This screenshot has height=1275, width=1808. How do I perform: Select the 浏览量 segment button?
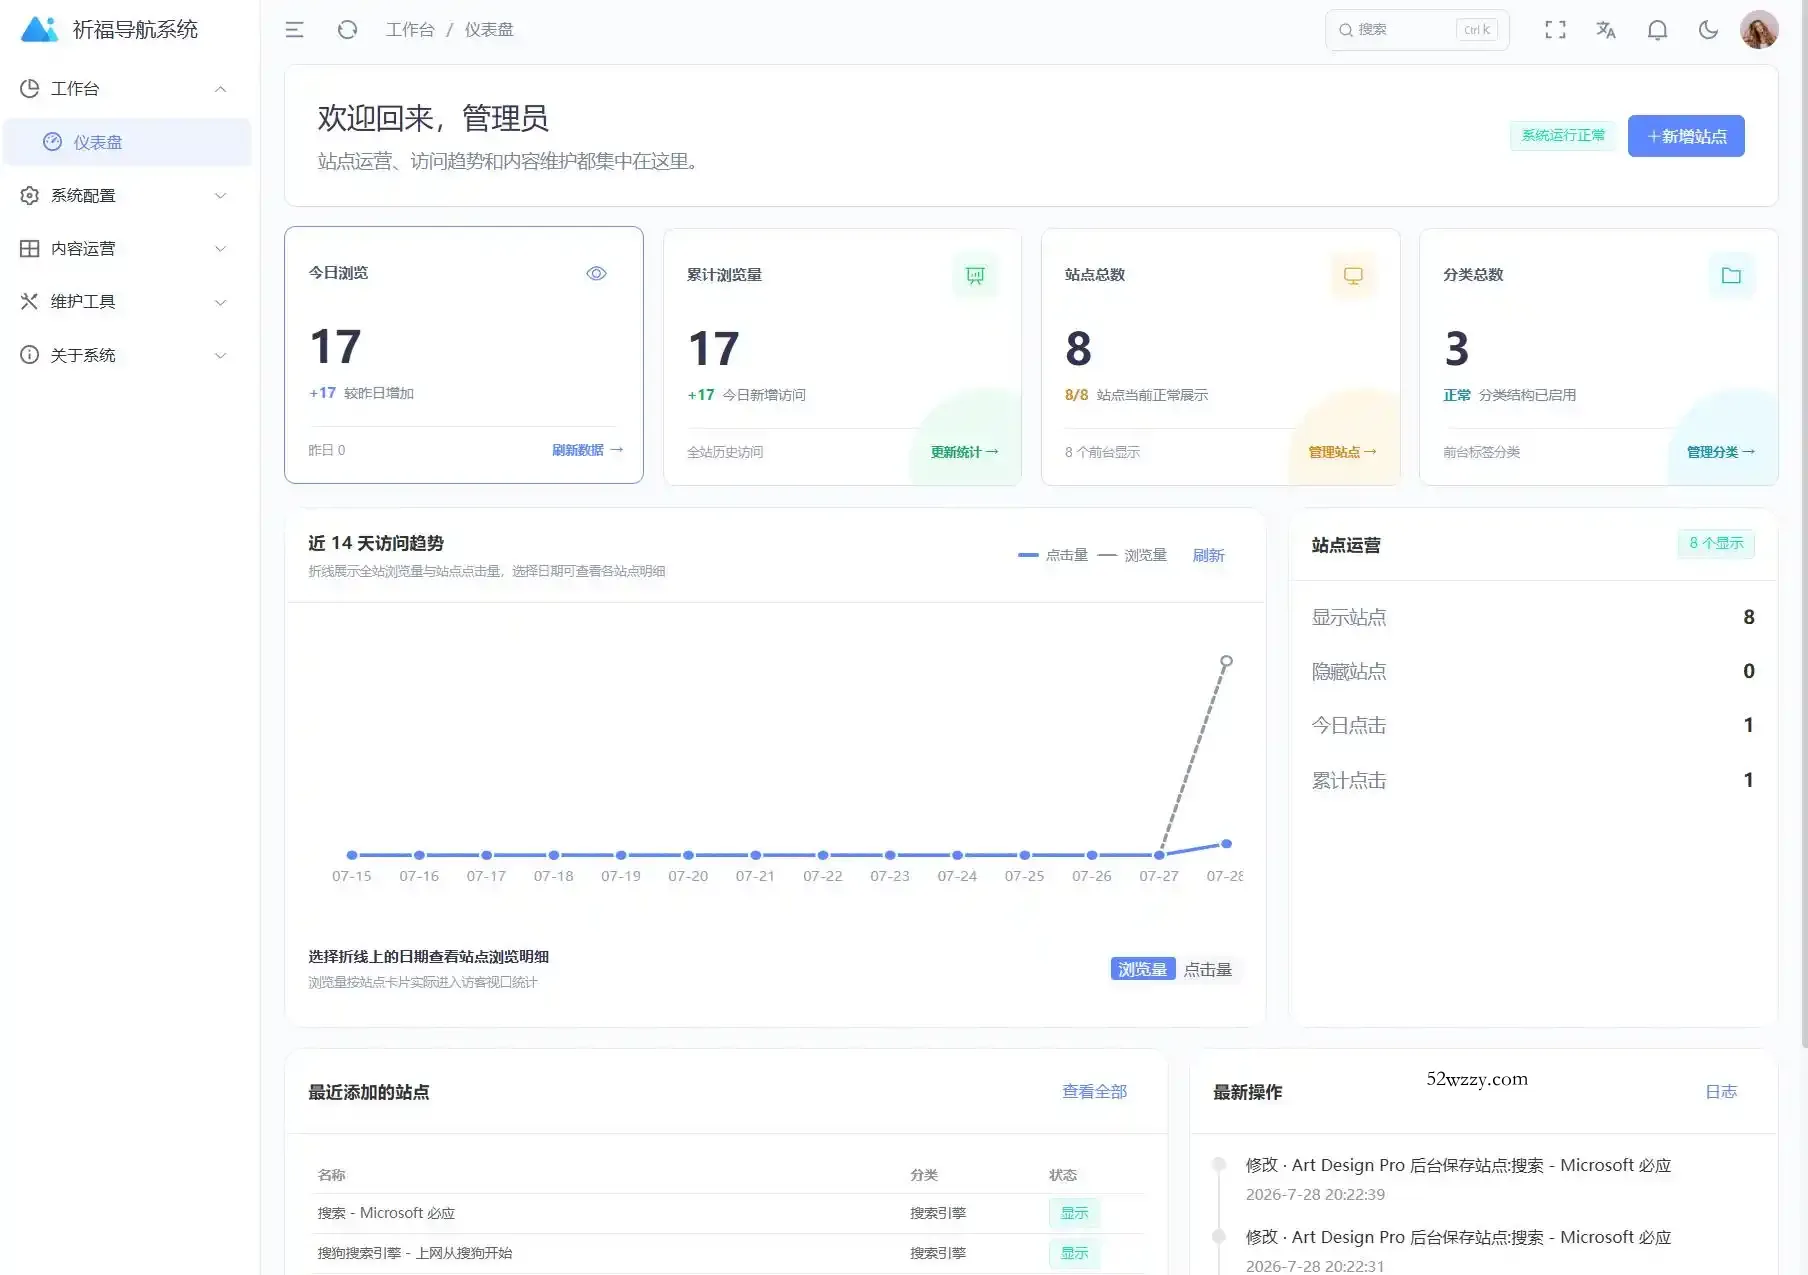coord(1142,969)
